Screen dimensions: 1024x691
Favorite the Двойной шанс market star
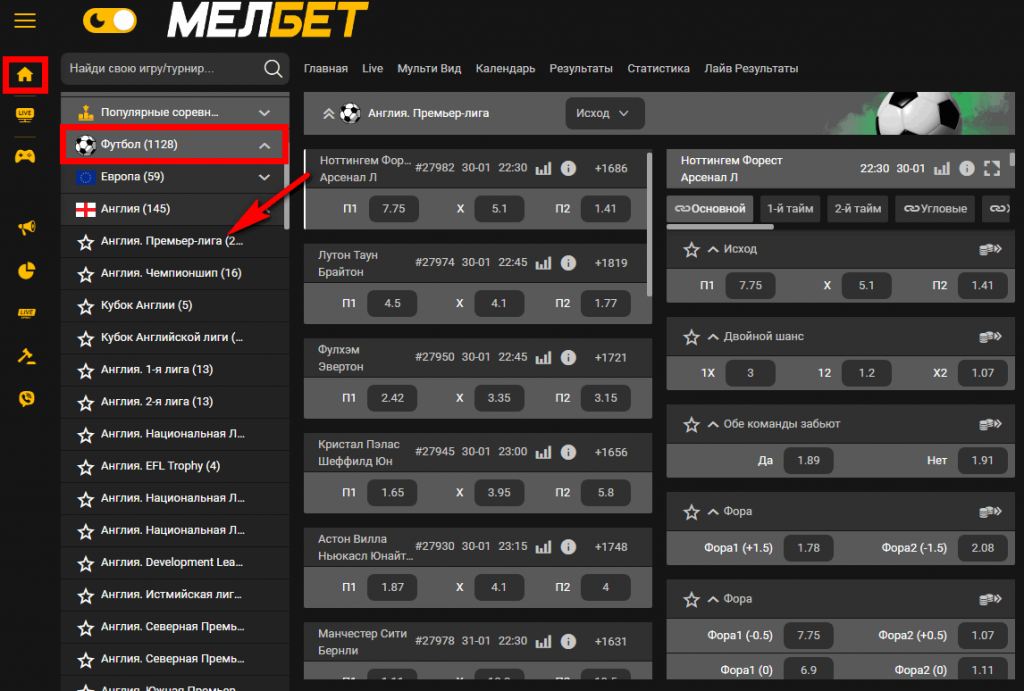691,337
